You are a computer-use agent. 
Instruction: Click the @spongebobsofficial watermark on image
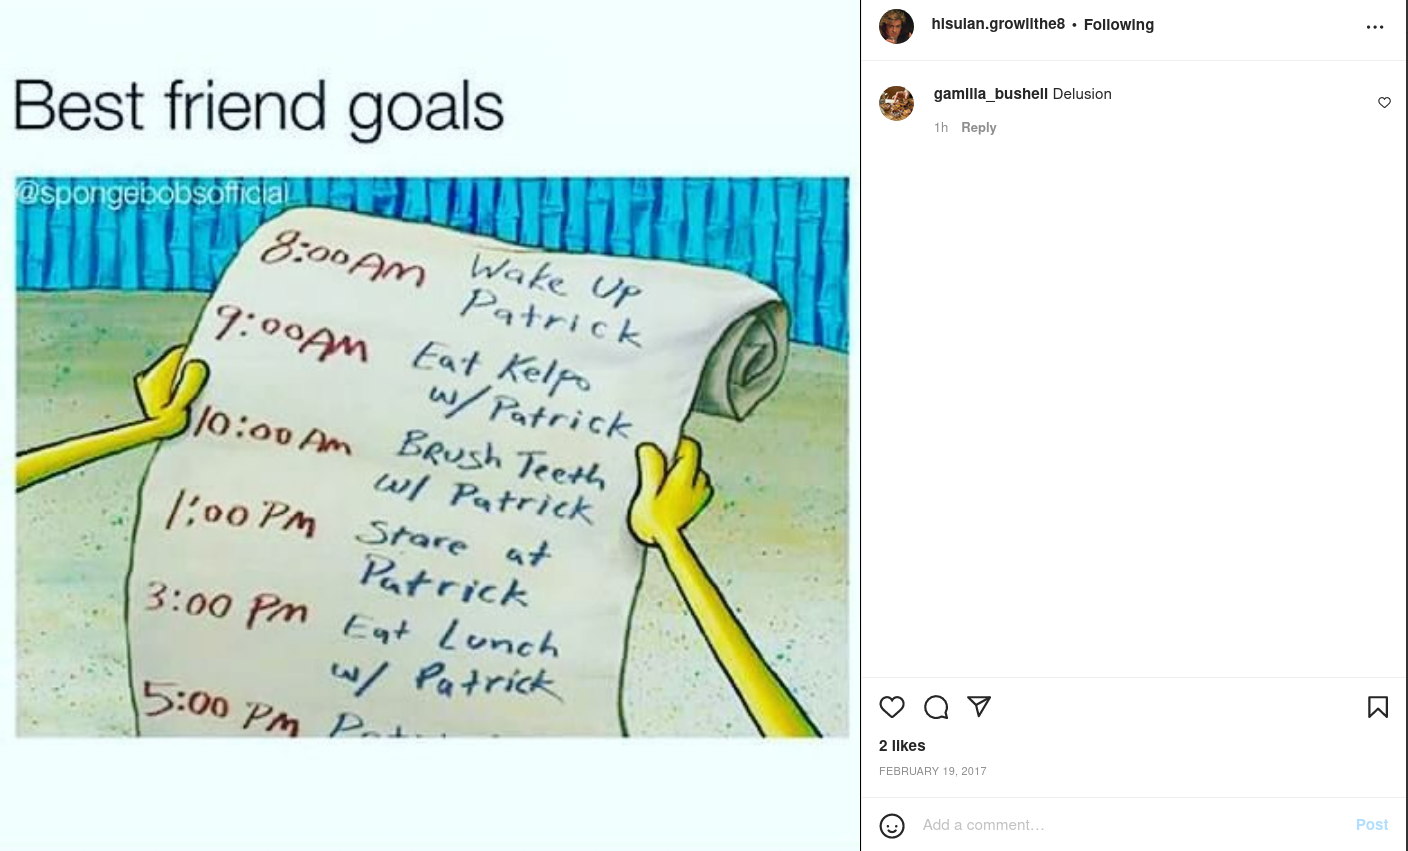point(152,192)
